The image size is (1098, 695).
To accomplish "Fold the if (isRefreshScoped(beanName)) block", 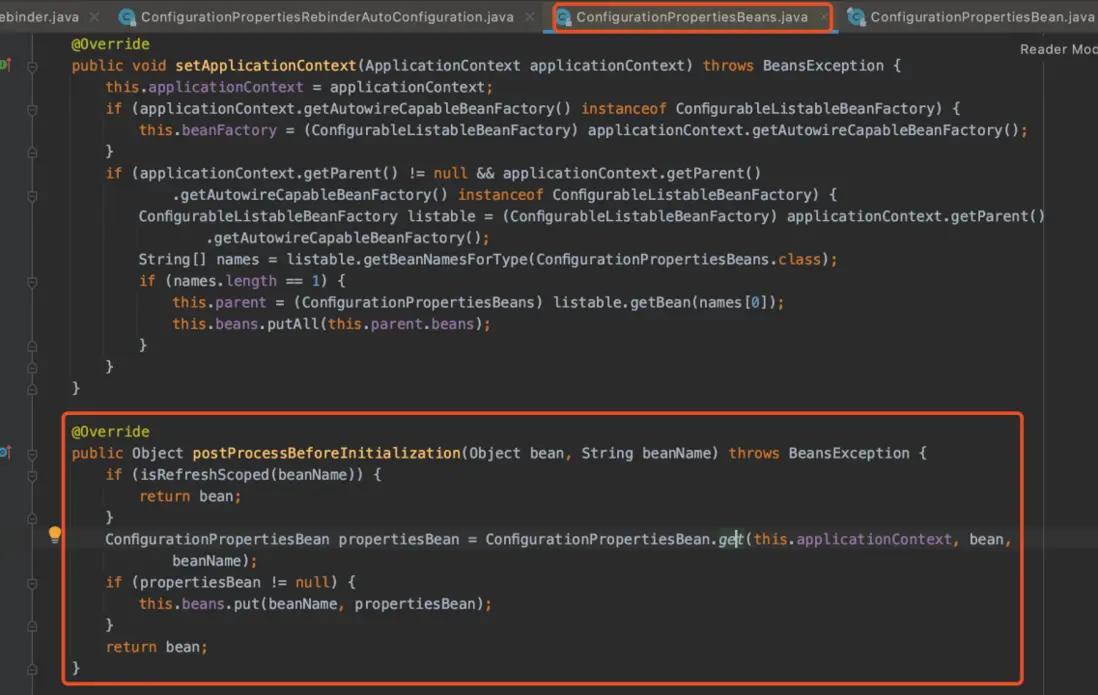I will click(32, 475).
